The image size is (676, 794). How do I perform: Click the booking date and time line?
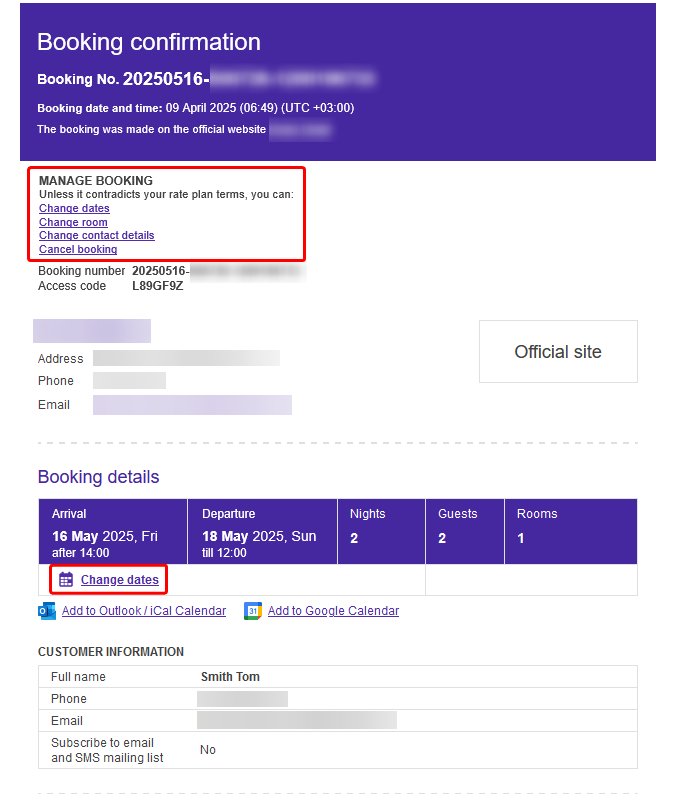(x=195, y=108)
